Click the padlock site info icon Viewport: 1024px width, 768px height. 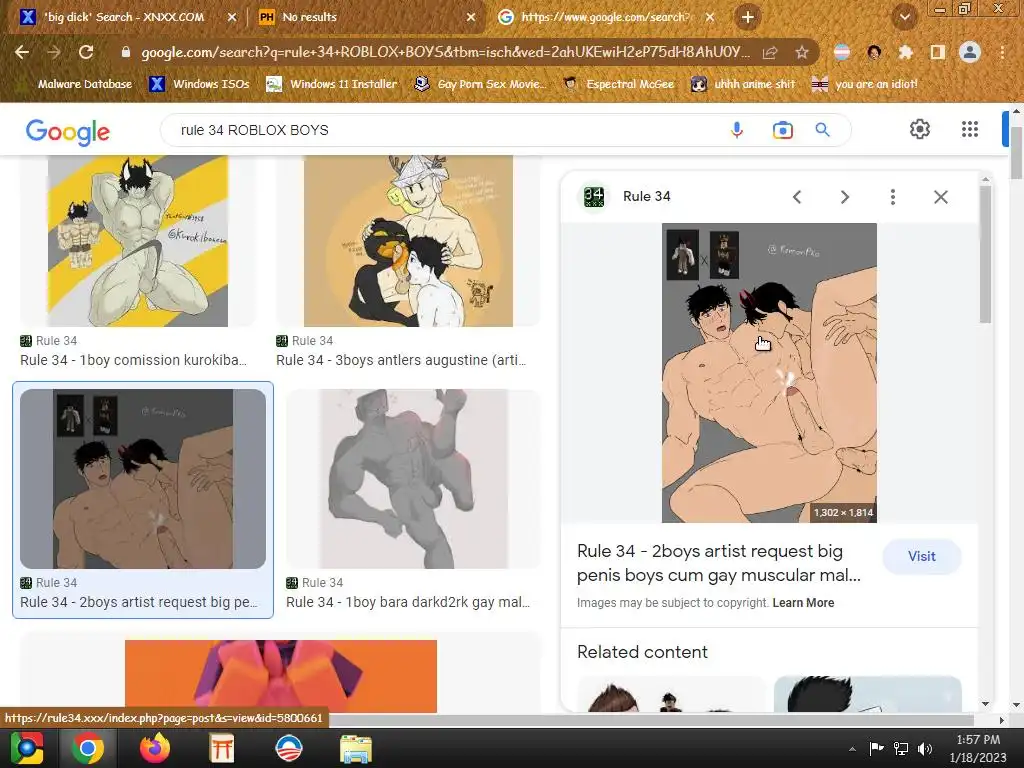[126, 52]
